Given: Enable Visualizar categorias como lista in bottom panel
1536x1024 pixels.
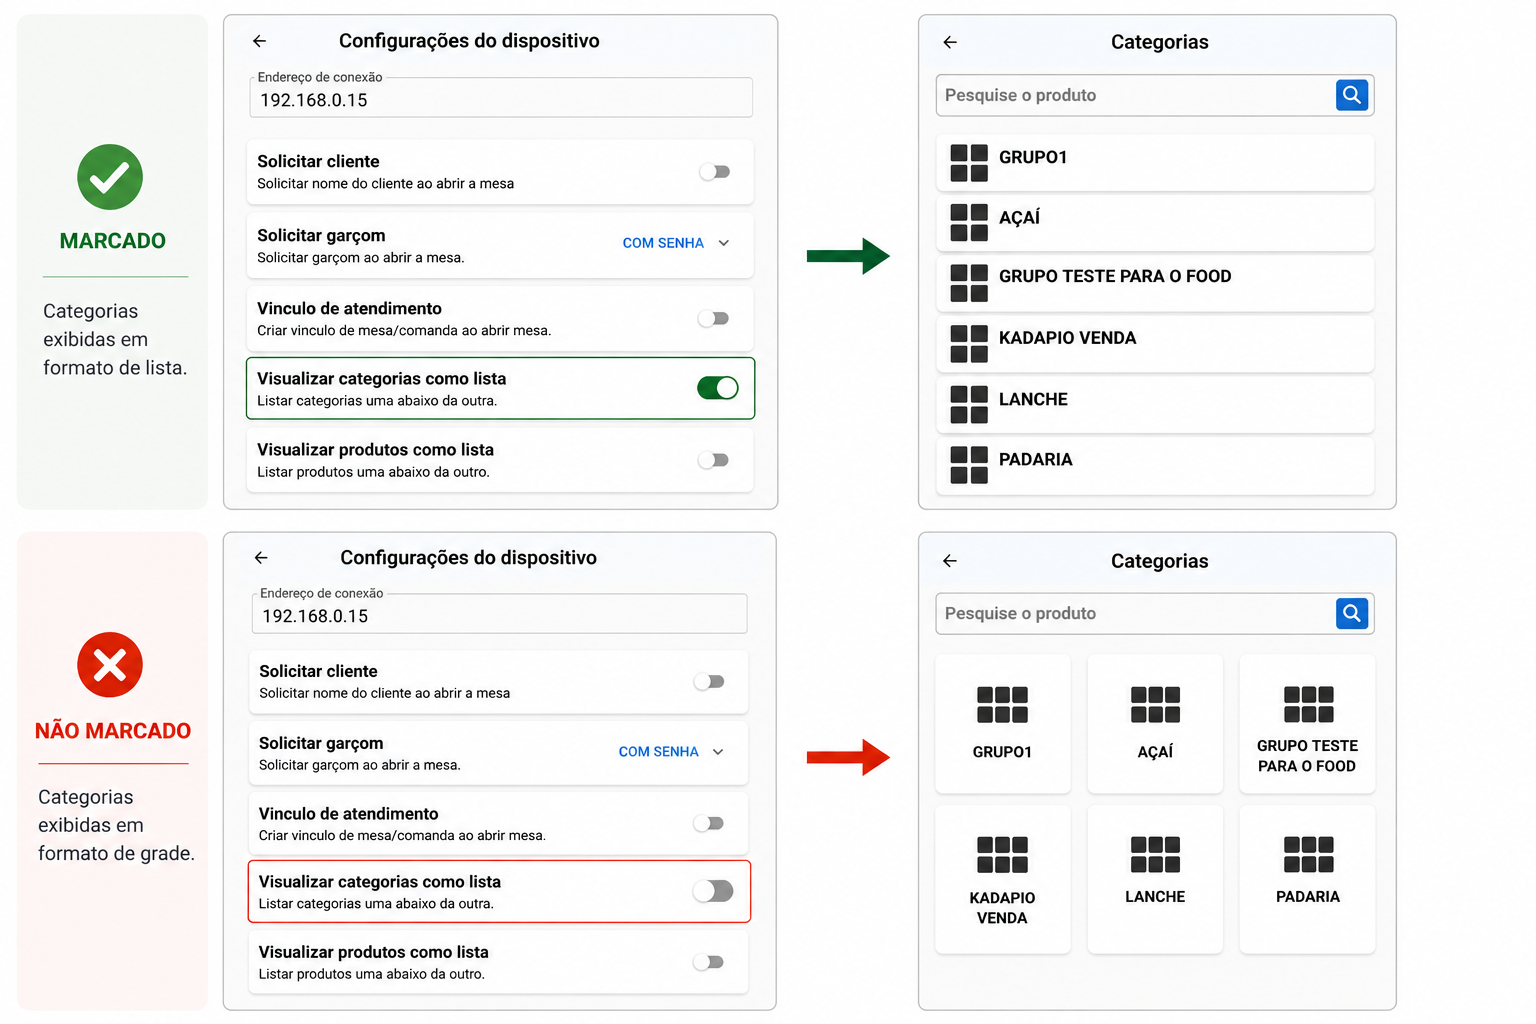Looking at the screenshot, I should pos(713,891).
